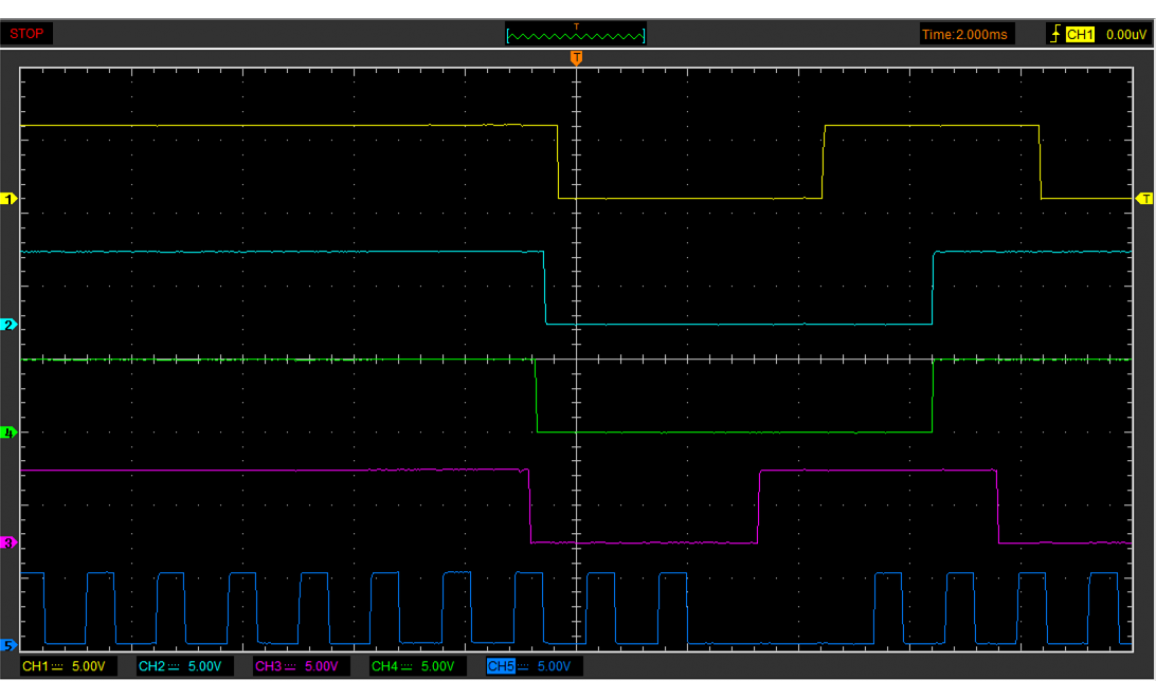Click the yellow CH1 ground level marker
Viewport: 1156px width, 700px height.
click(x=11, y=200)
